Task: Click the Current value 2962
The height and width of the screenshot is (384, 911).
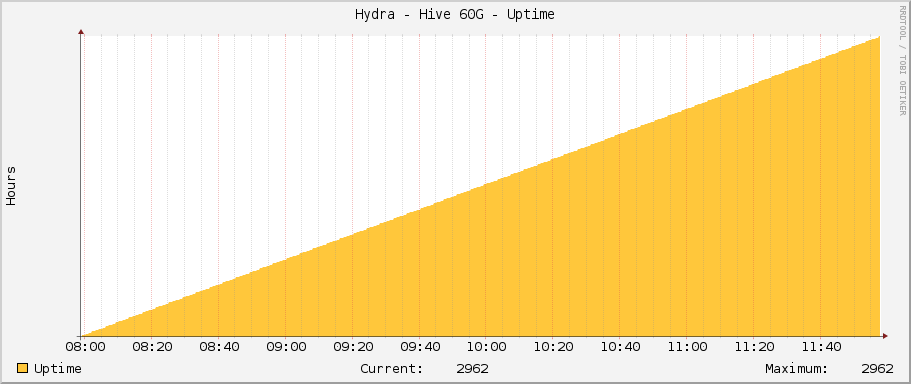Action: pos(472,369)
